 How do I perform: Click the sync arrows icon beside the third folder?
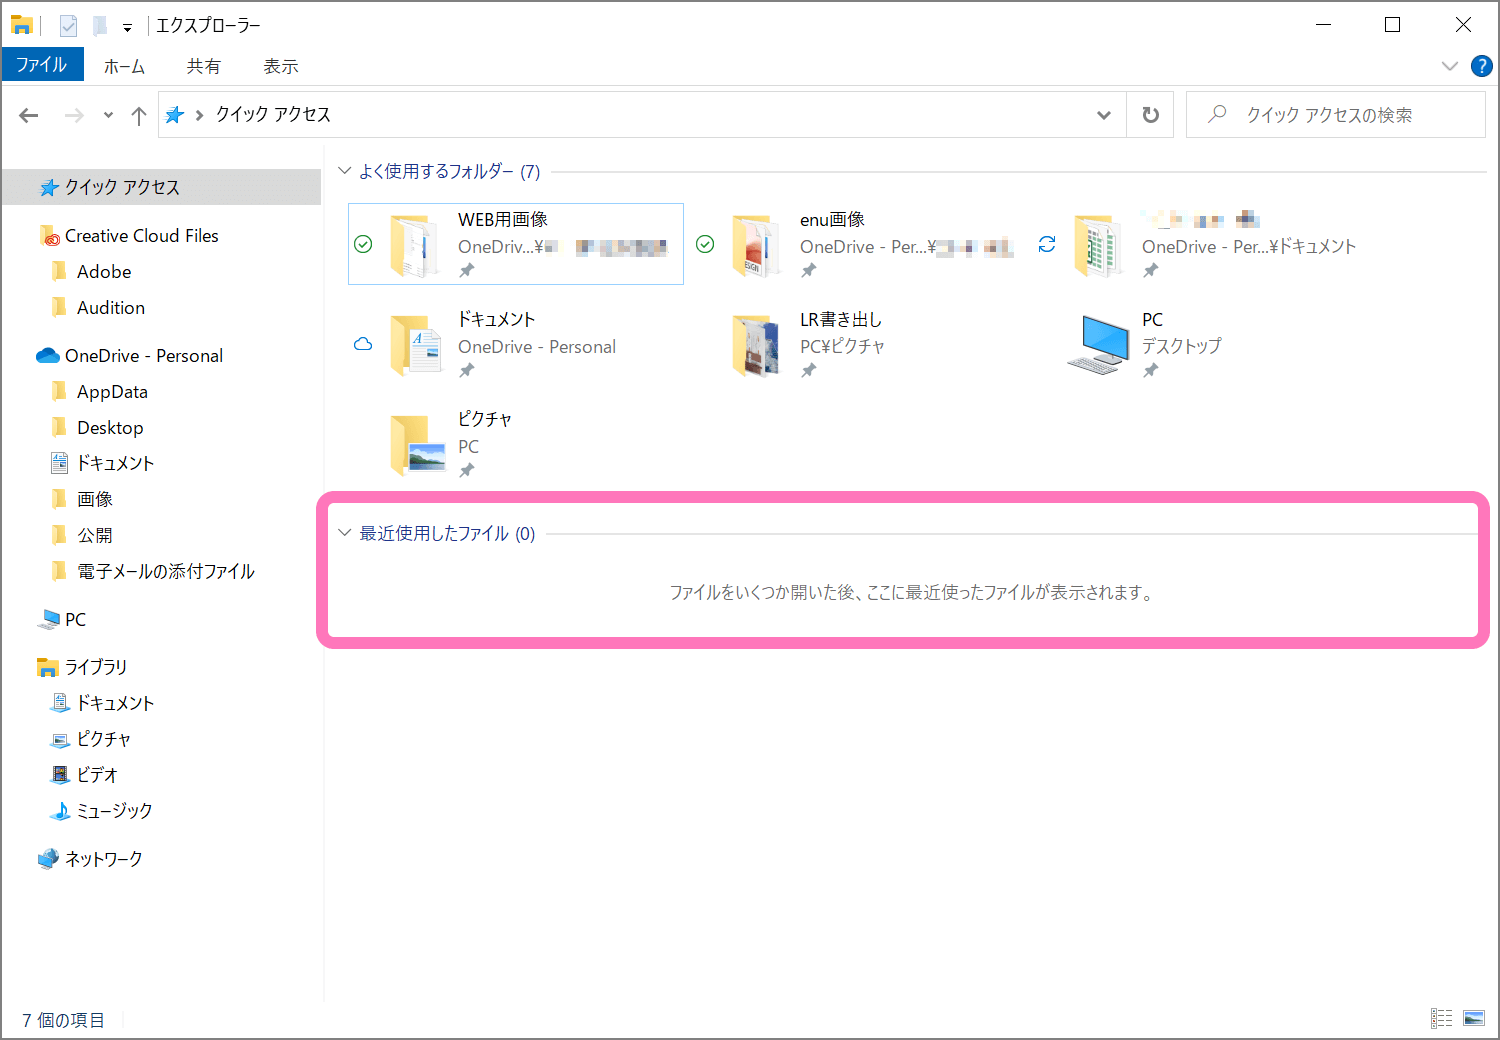(1047, 243)
